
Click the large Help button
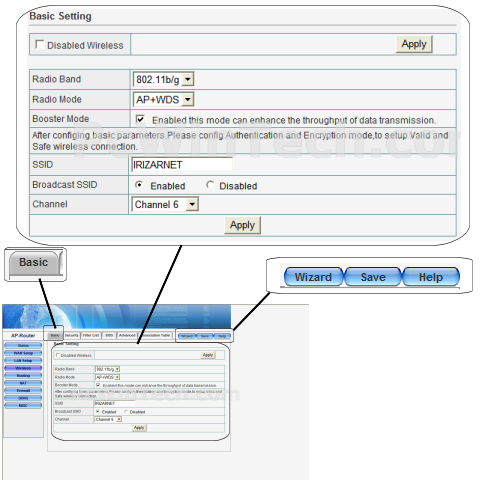tap(431, 277)
